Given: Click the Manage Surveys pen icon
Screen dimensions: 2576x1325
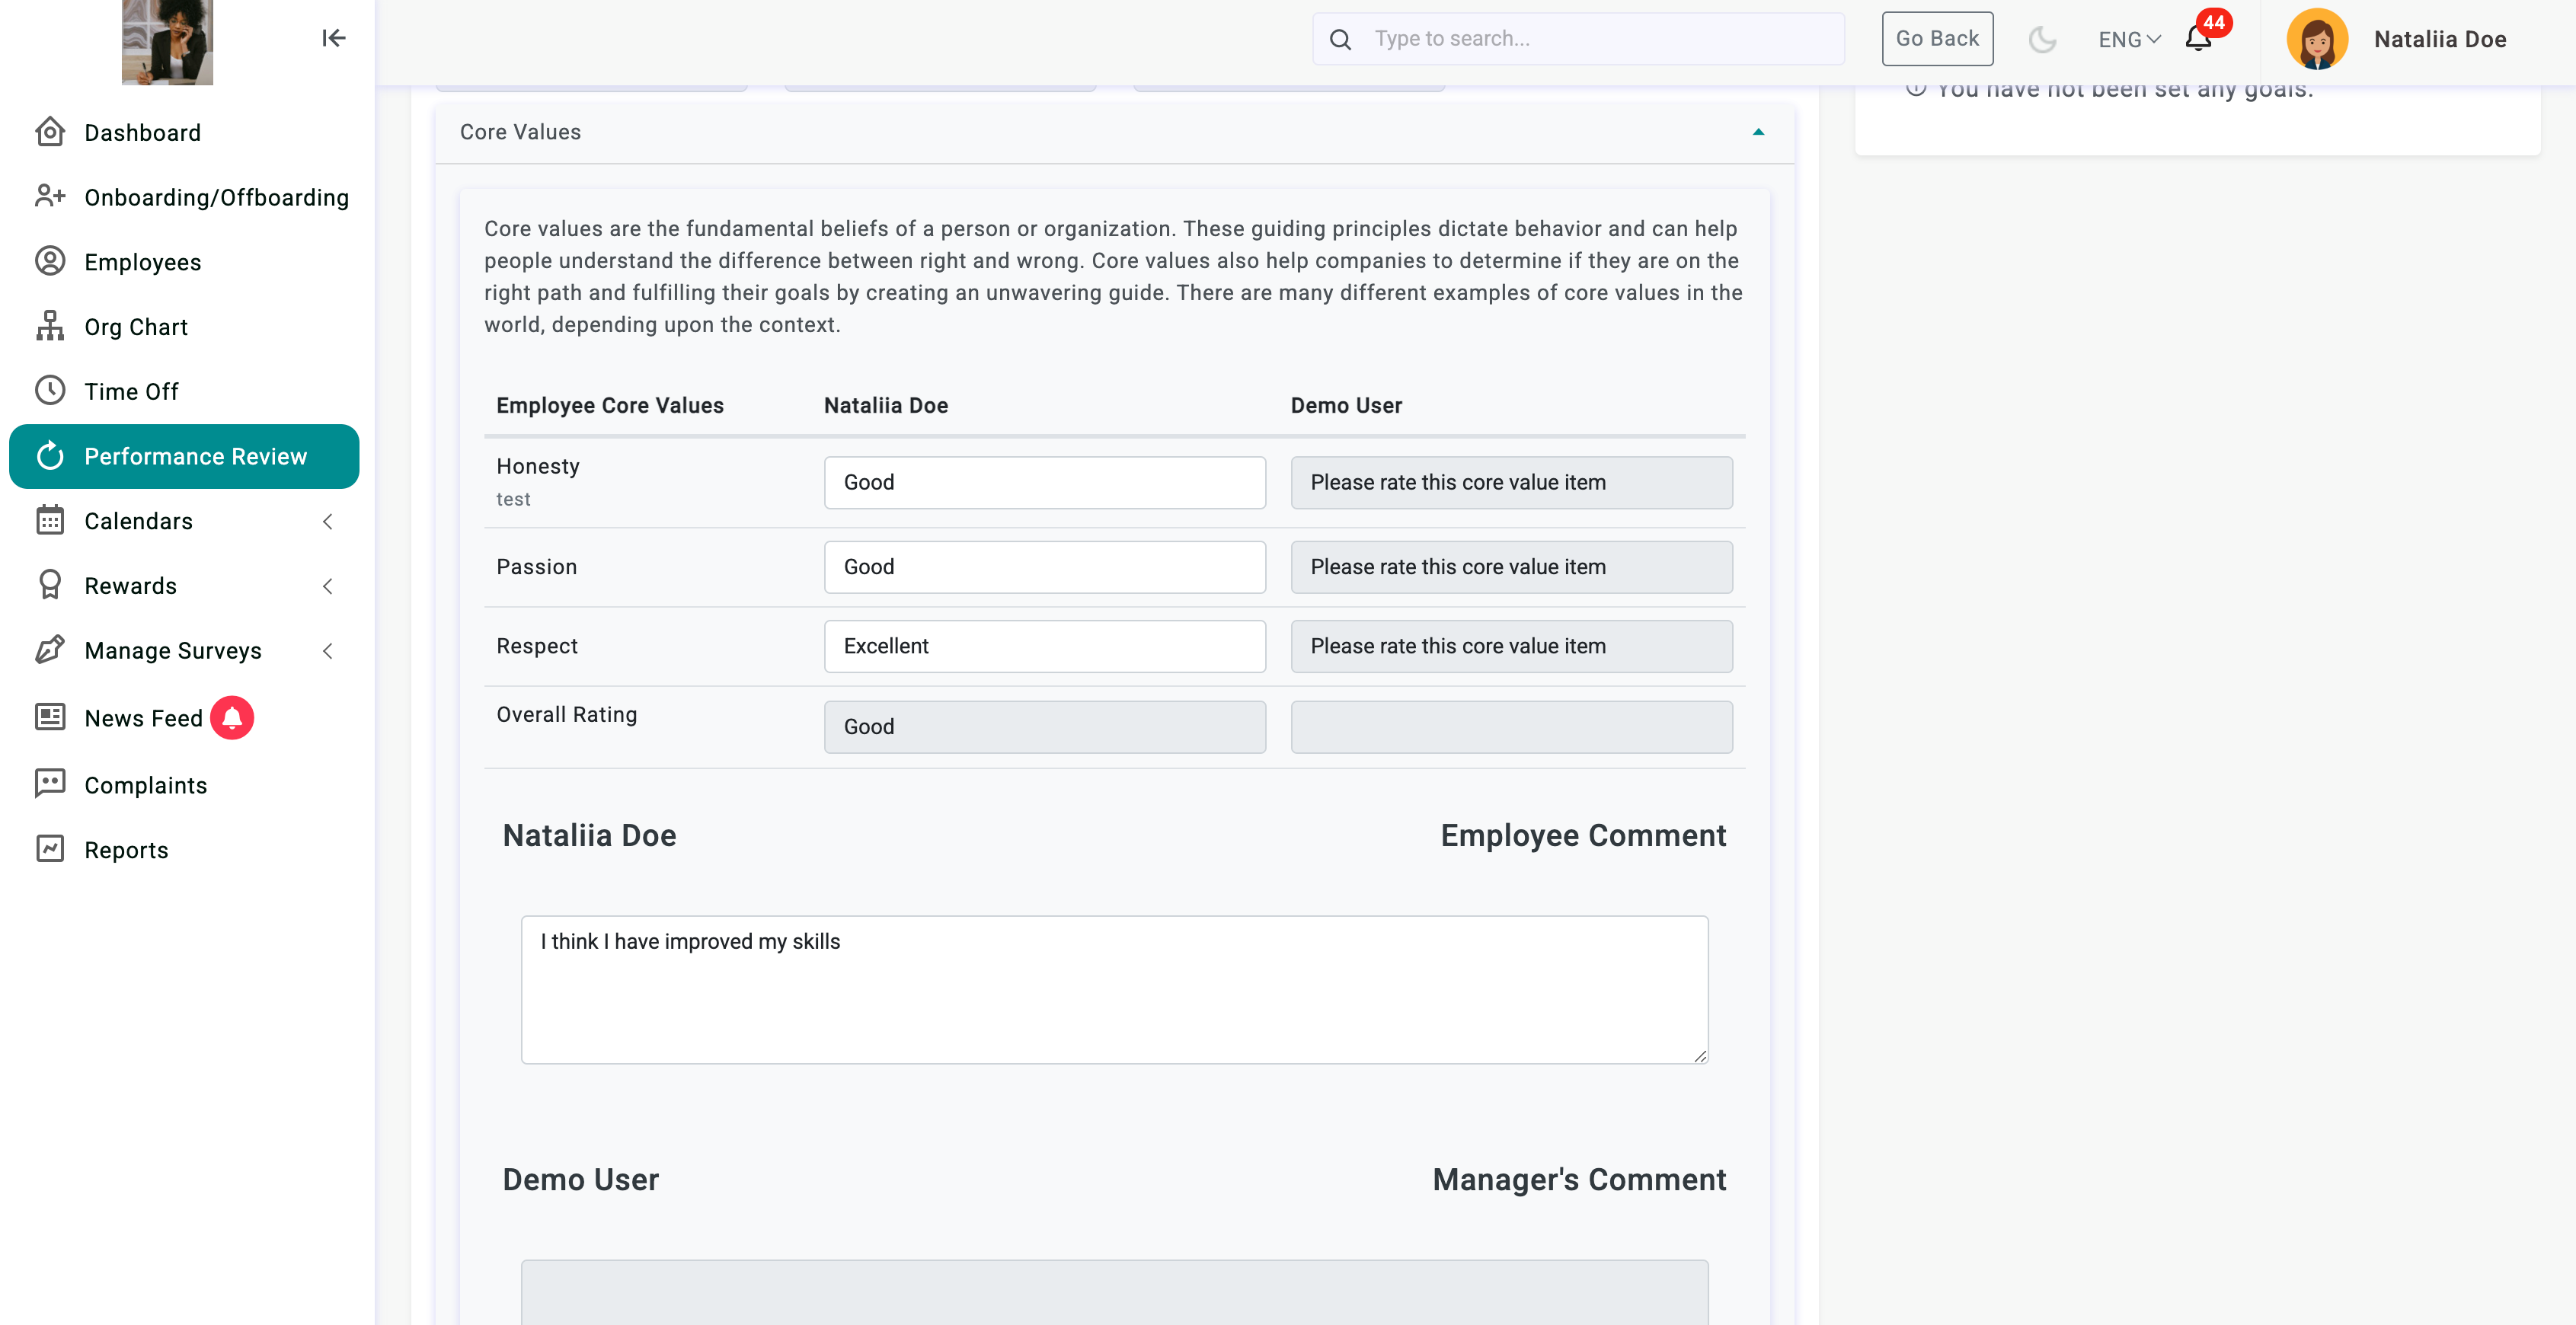Looking at the screenshot, I should pyautogui.click(x=50, y=650).
